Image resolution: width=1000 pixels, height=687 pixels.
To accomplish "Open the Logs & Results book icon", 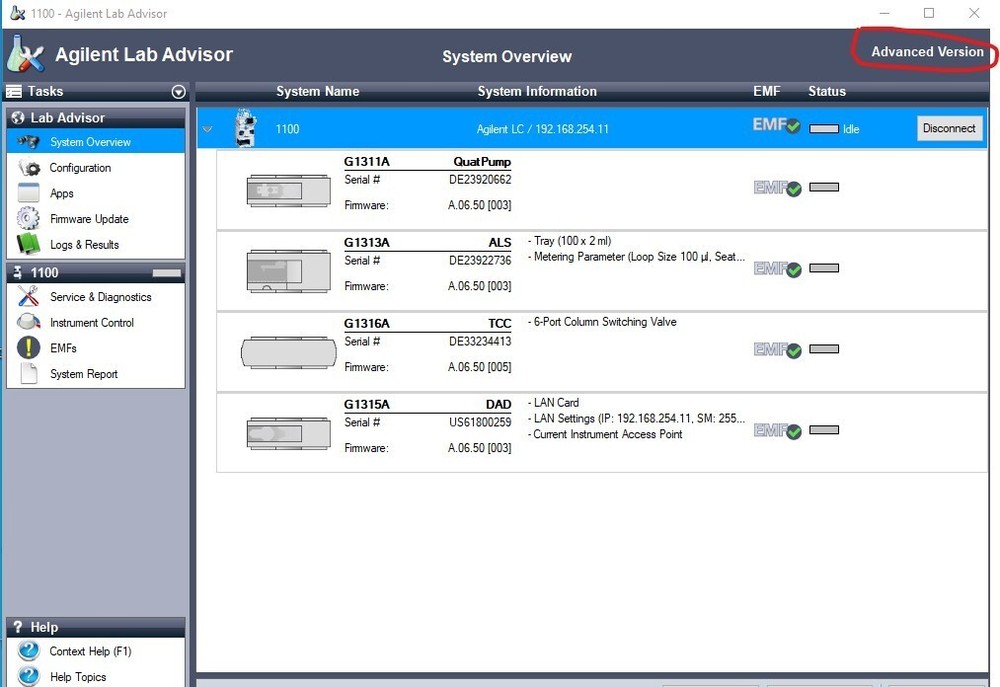I will (28, 244).
